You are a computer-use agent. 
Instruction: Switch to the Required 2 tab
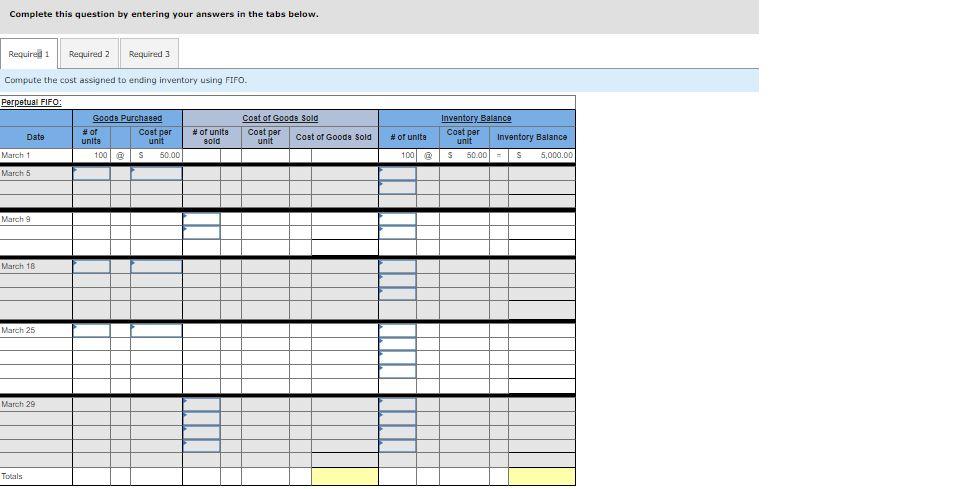click(x=89, y=54)
